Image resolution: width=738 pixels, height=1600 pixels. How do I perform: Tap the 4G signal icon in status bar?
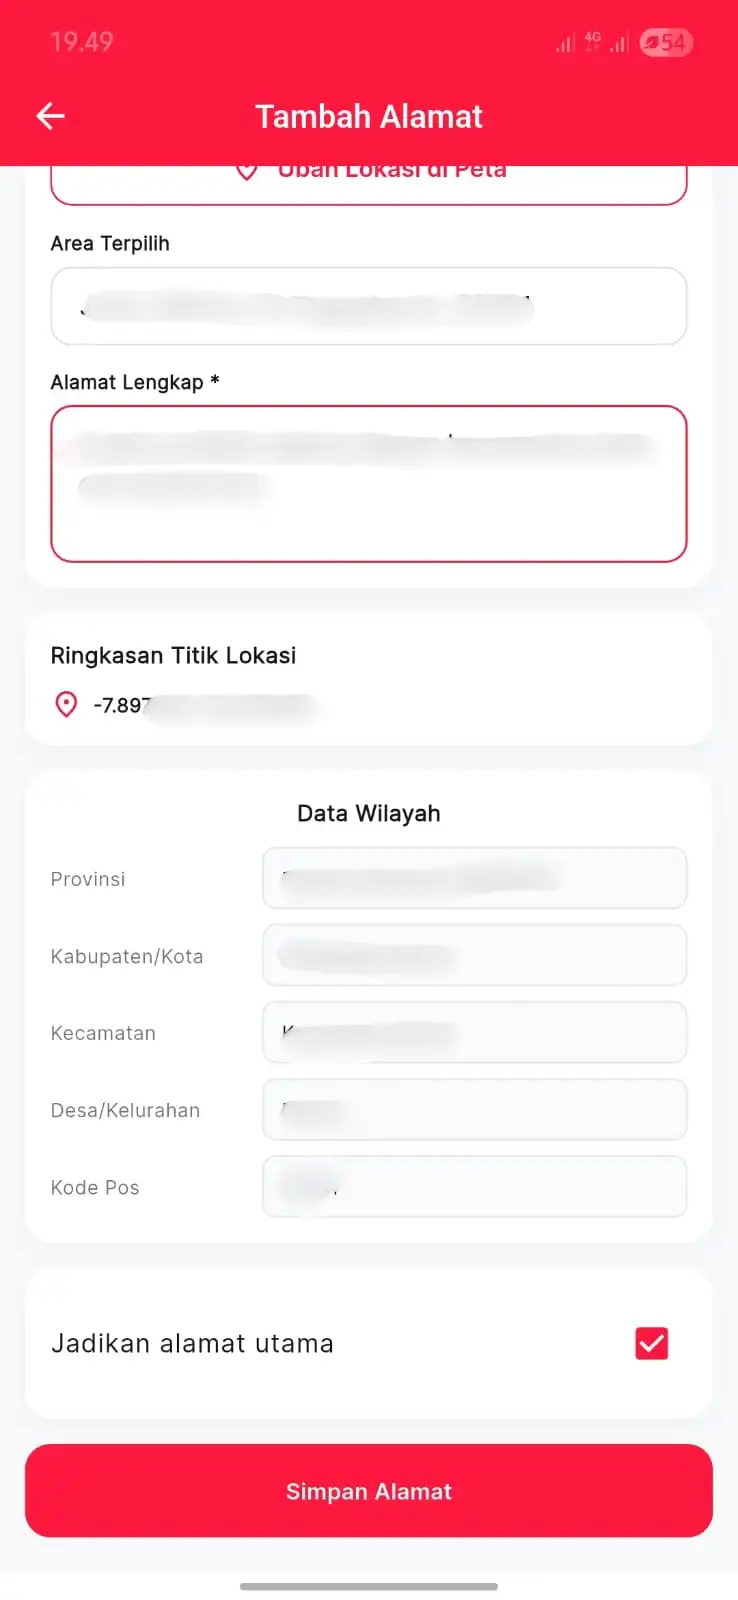point(592,41)
